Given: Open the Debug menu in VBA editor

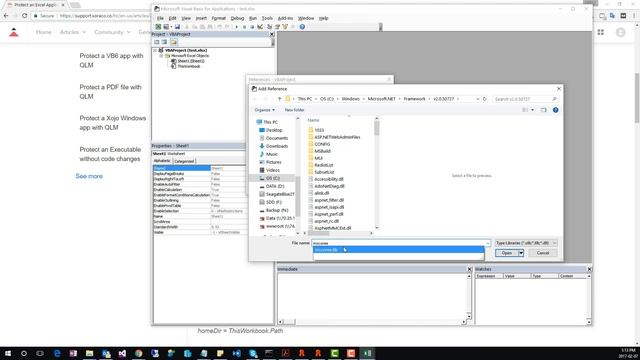Looking at the screenshot, I should coord(237,18).
